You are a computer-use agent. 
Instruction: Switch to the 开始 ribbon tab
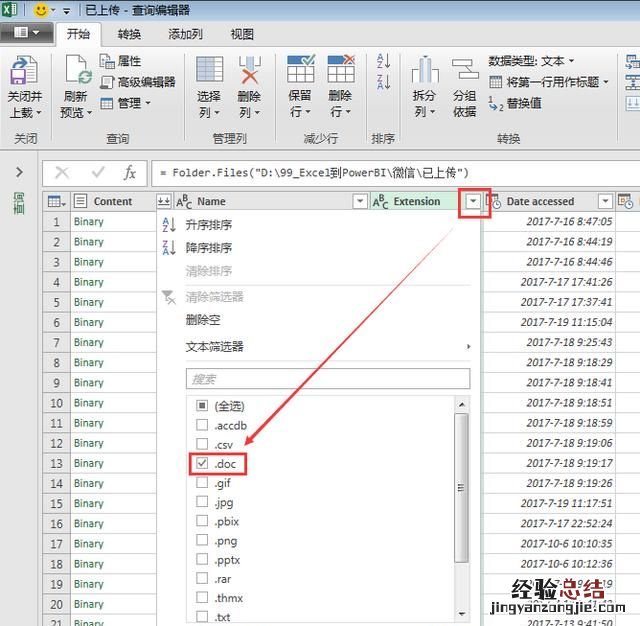pyautogui.click(x=78, y=34)
